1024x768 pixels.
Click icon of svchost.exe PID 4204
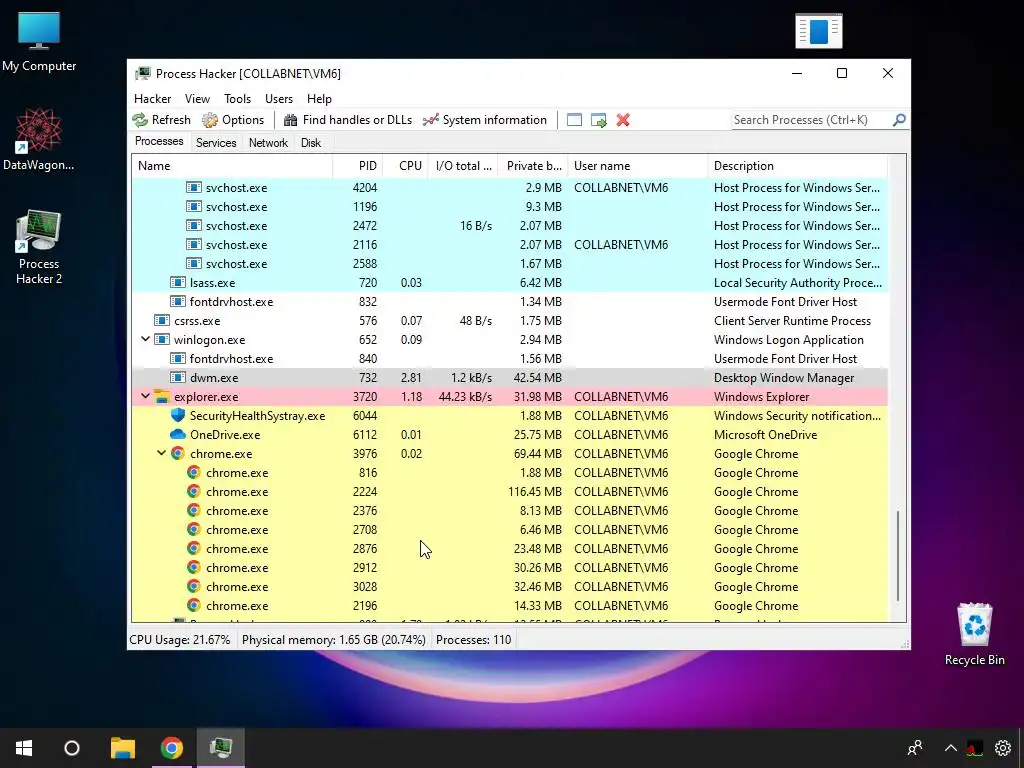click(x=194, y=187)
